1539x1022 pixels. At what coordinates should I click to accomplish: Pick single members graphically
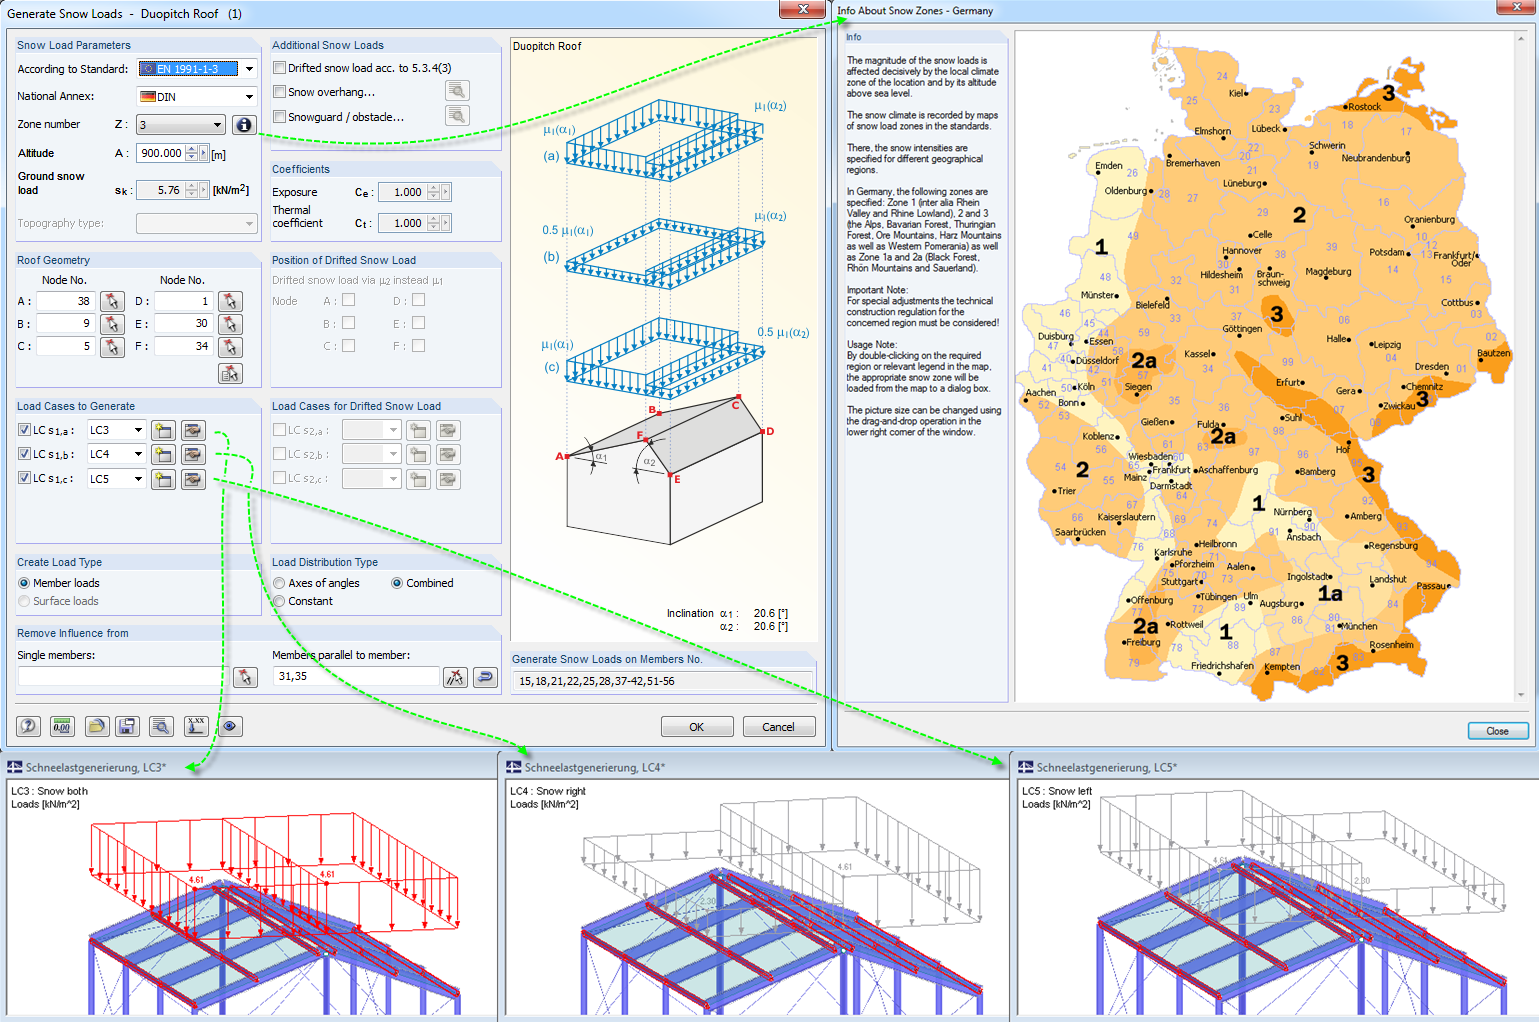245,677
